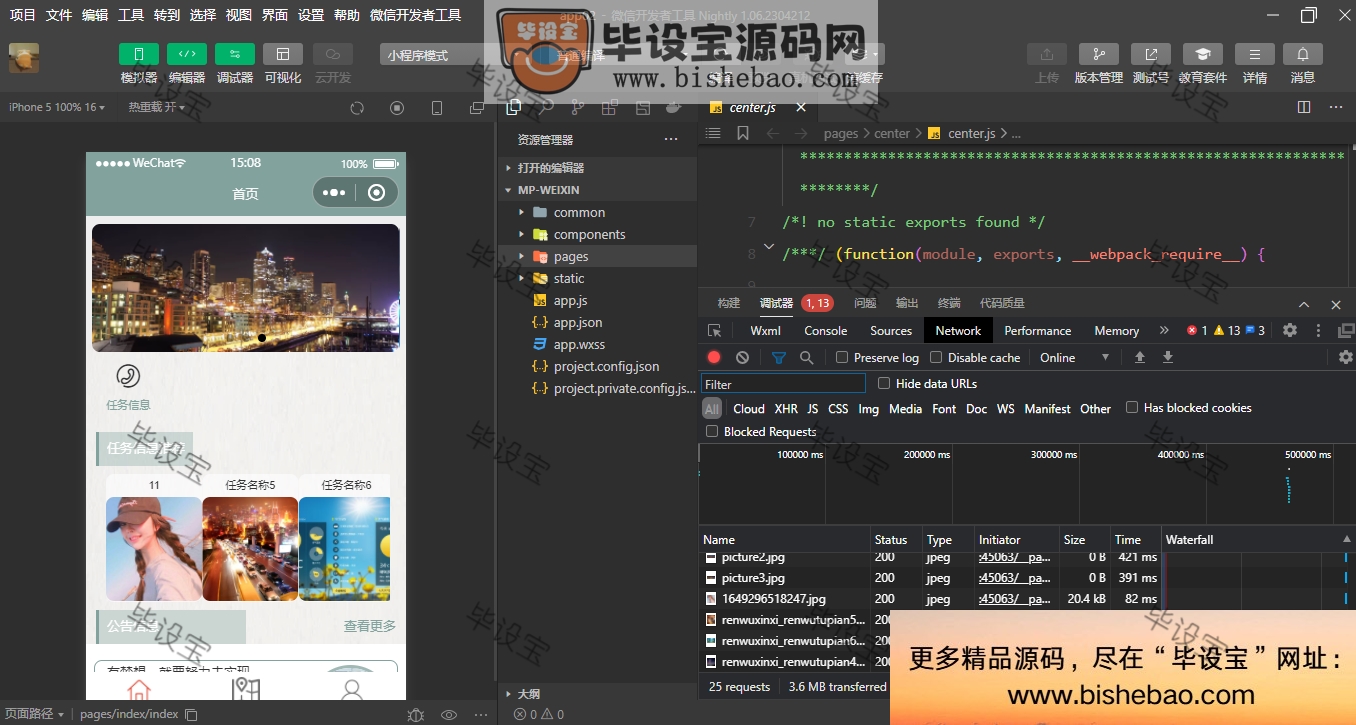Open project.config.json file

click(606, 366)
